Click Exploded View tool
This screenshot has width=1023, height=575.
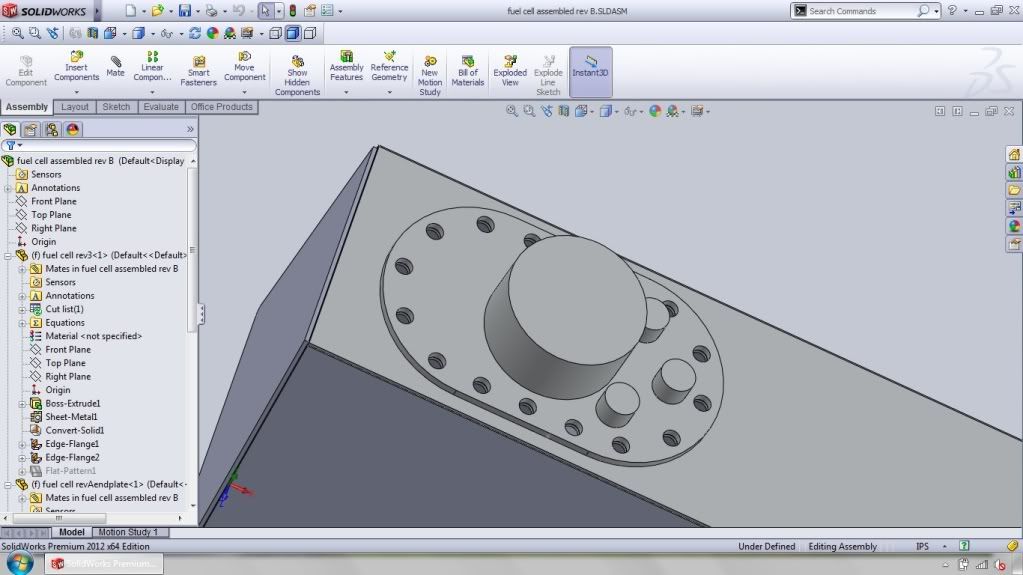point(510,71)
